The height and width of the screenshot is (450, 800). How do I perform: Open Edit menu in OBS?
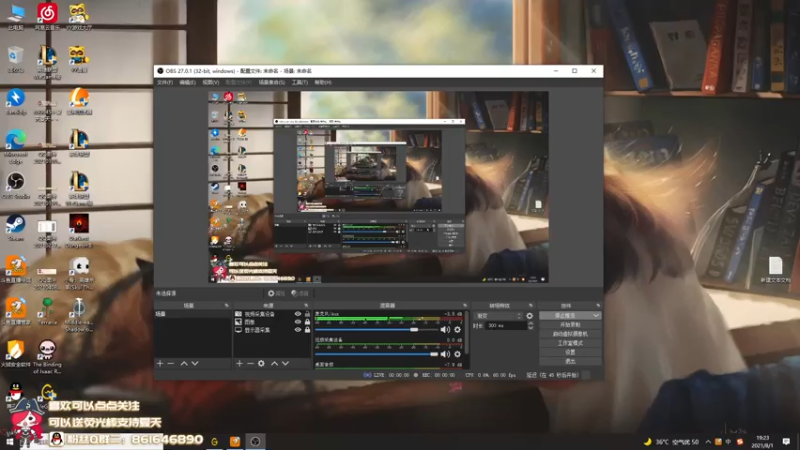[x=187, y=82]
